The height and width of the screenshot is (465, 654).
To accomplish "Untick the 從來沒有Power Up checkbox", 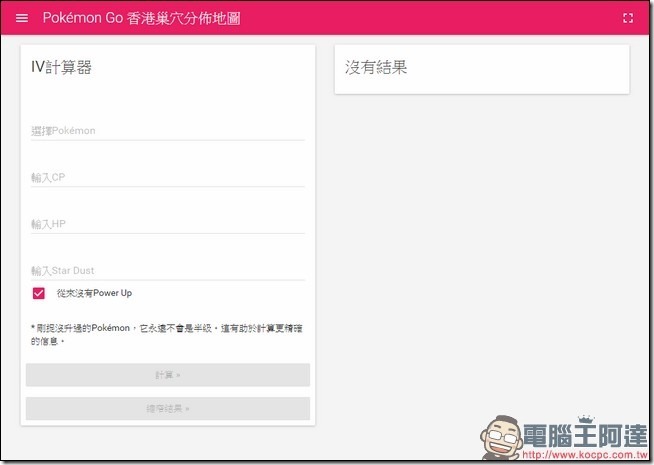I will tap(39, 293).
